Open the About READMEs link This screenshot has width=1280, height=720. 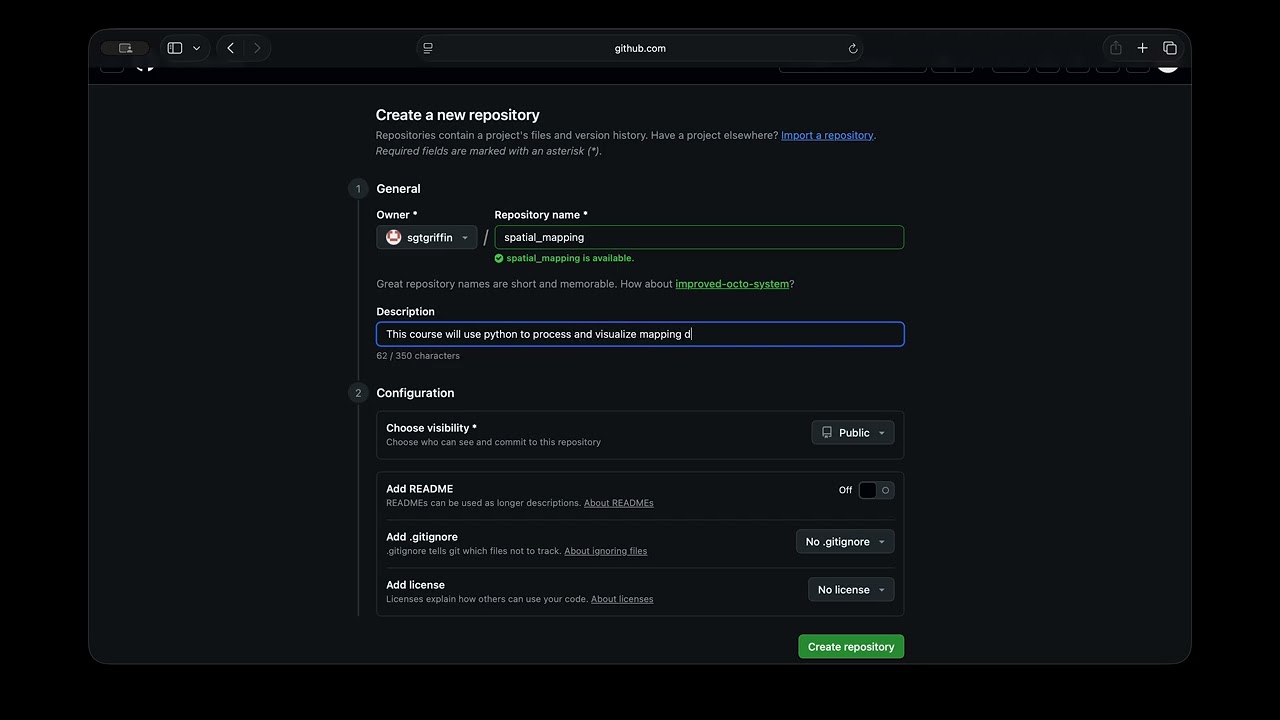coord(619,503)
